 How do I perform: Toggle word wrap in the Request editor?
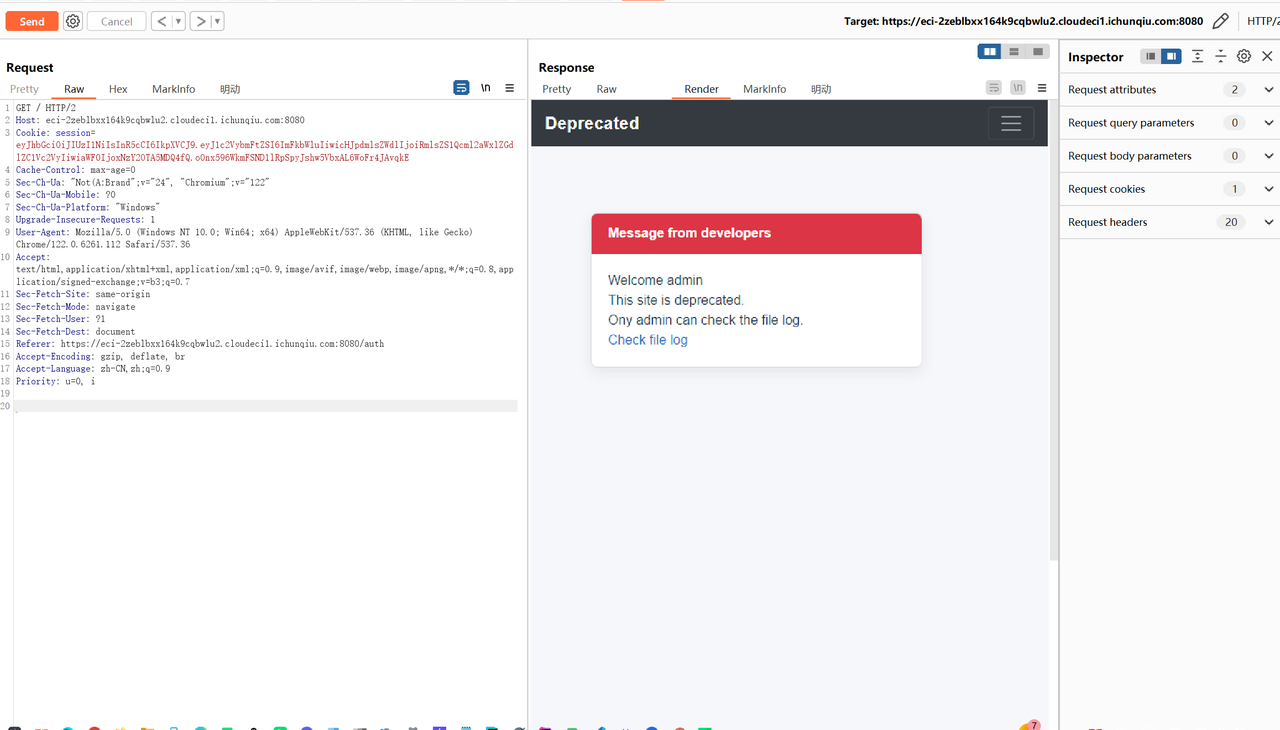461,88
